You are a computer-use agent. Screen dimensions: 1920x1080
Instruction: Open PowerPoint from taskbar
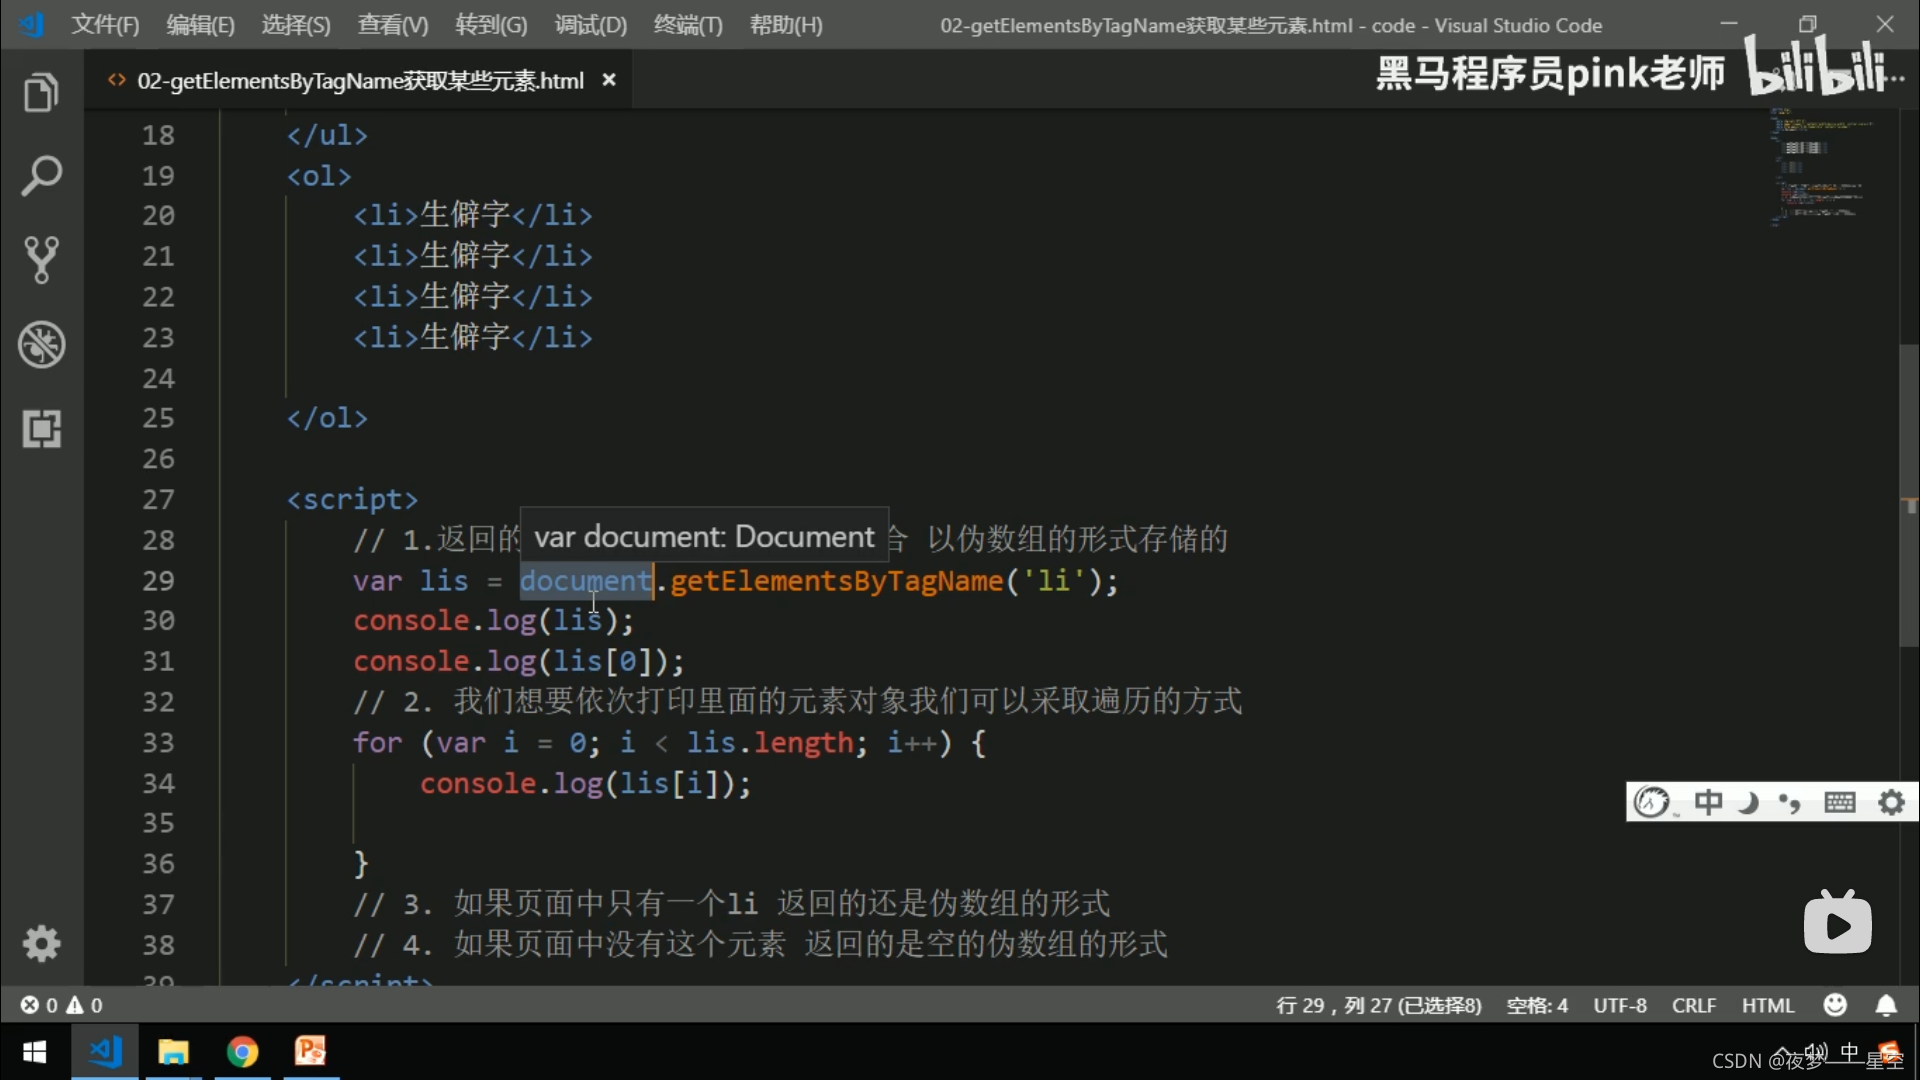pos(310,1052)
